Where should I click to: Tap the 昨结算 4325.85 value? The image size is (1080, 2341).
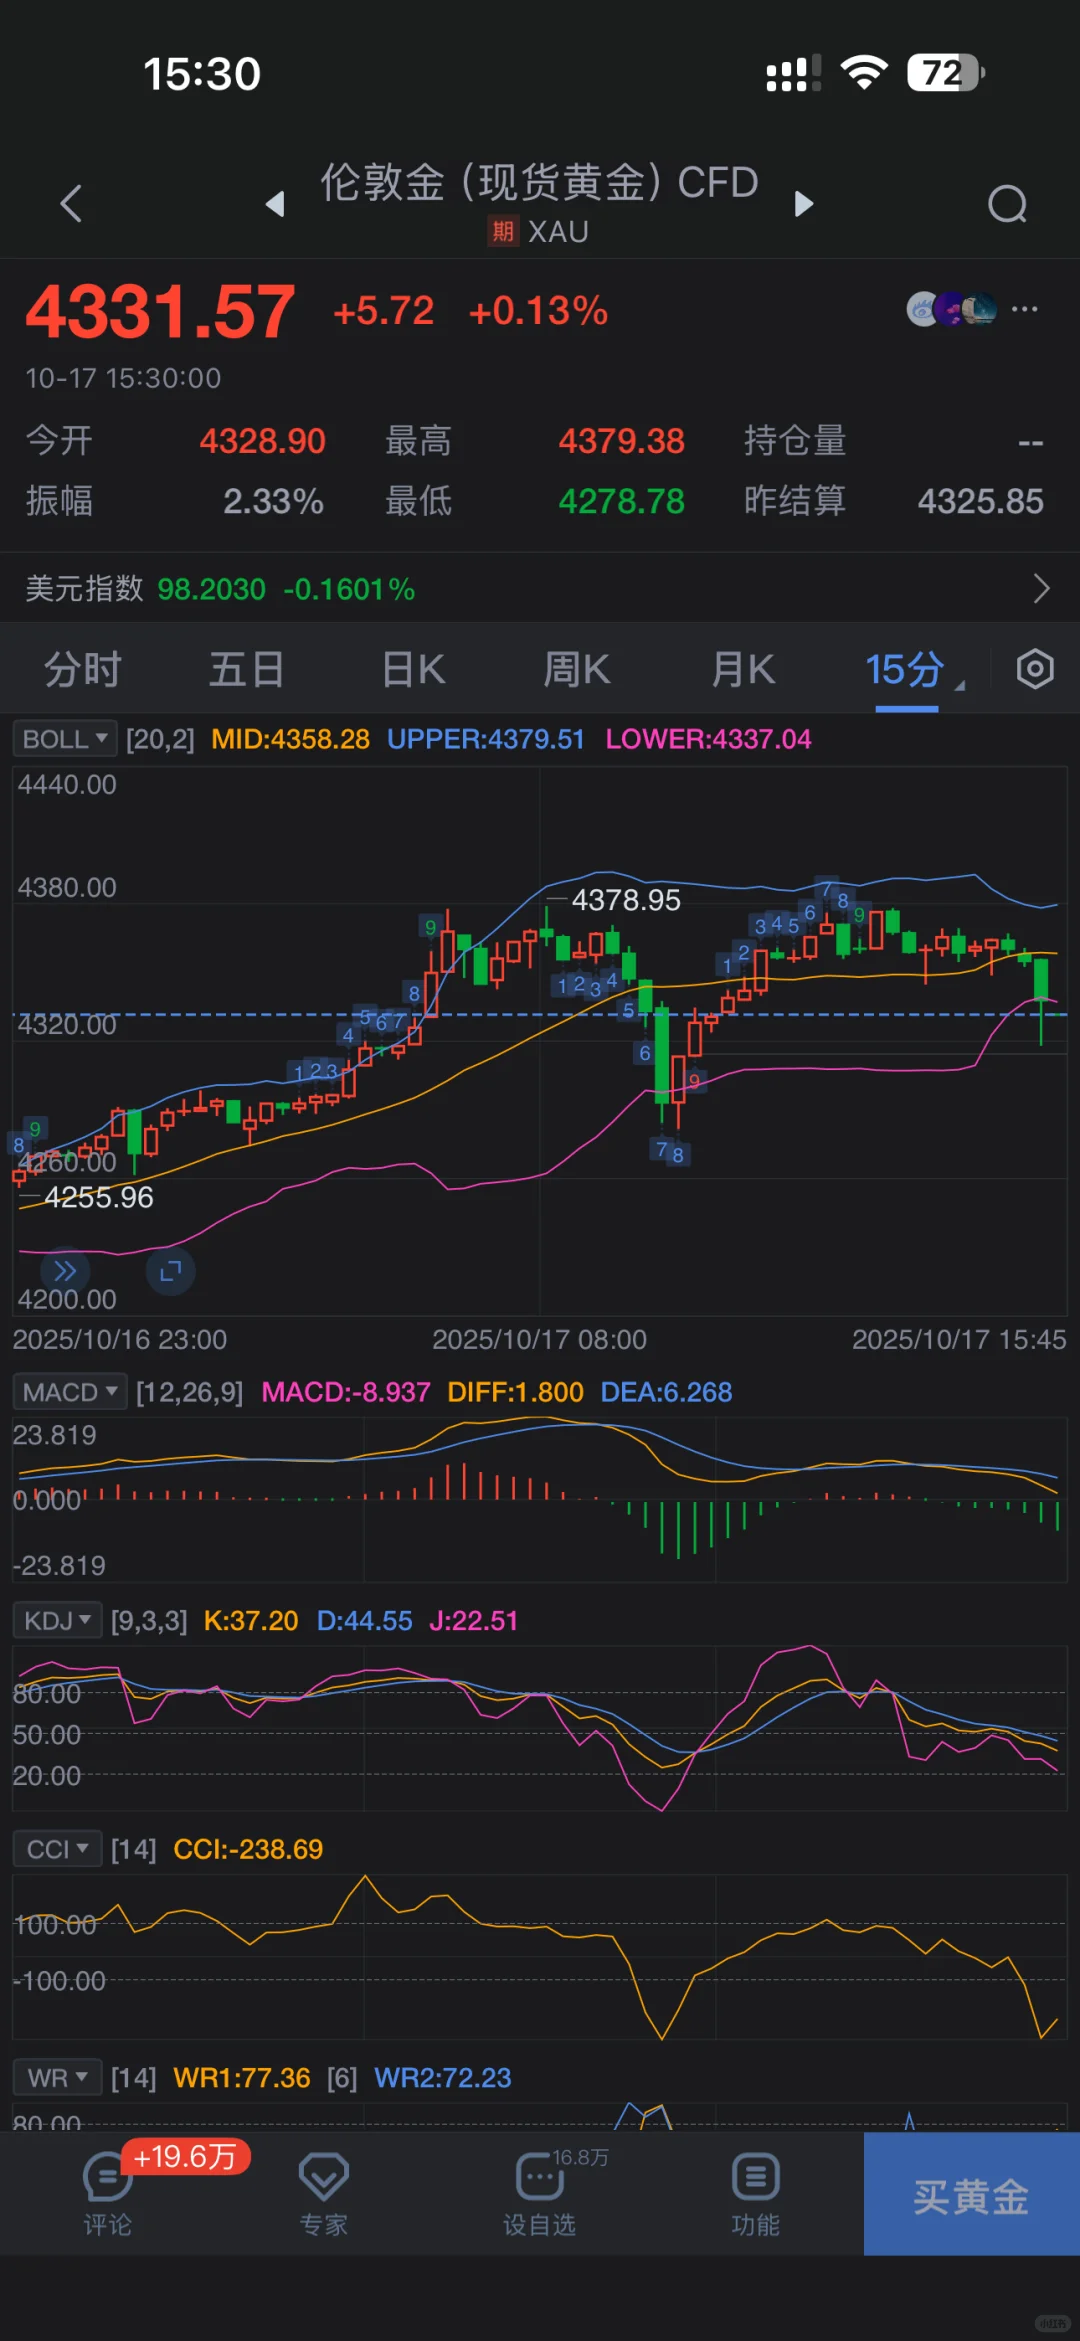[980, 501]
